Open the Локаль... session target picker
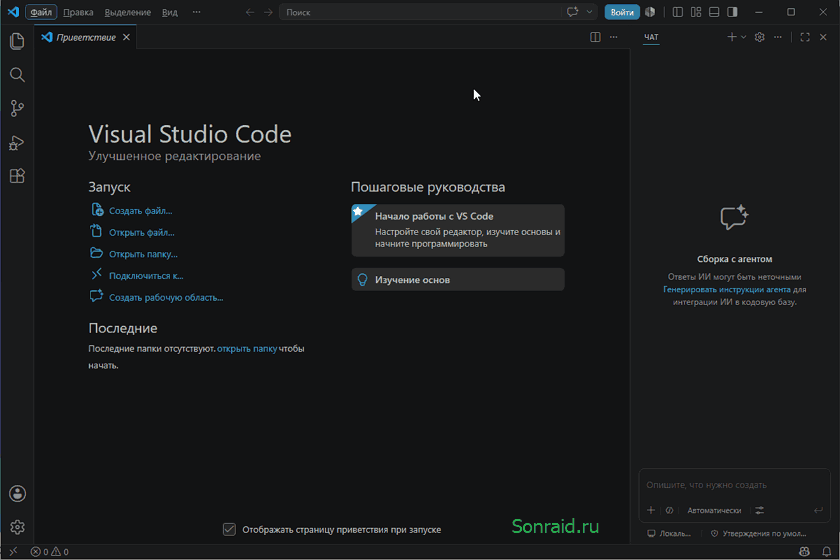 669,534
